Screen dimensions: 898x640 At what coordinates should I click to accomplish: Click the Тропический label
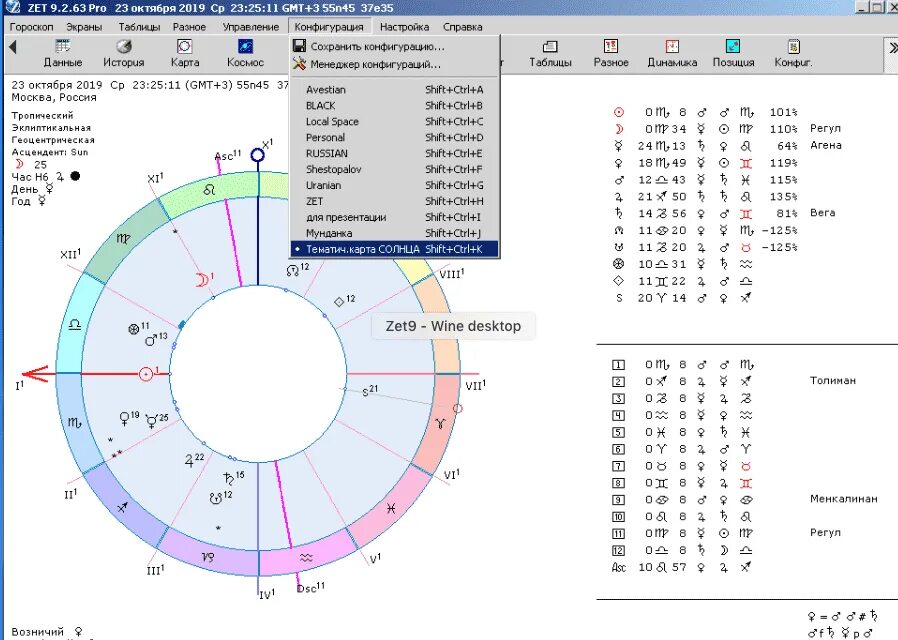tap(42, 116)
